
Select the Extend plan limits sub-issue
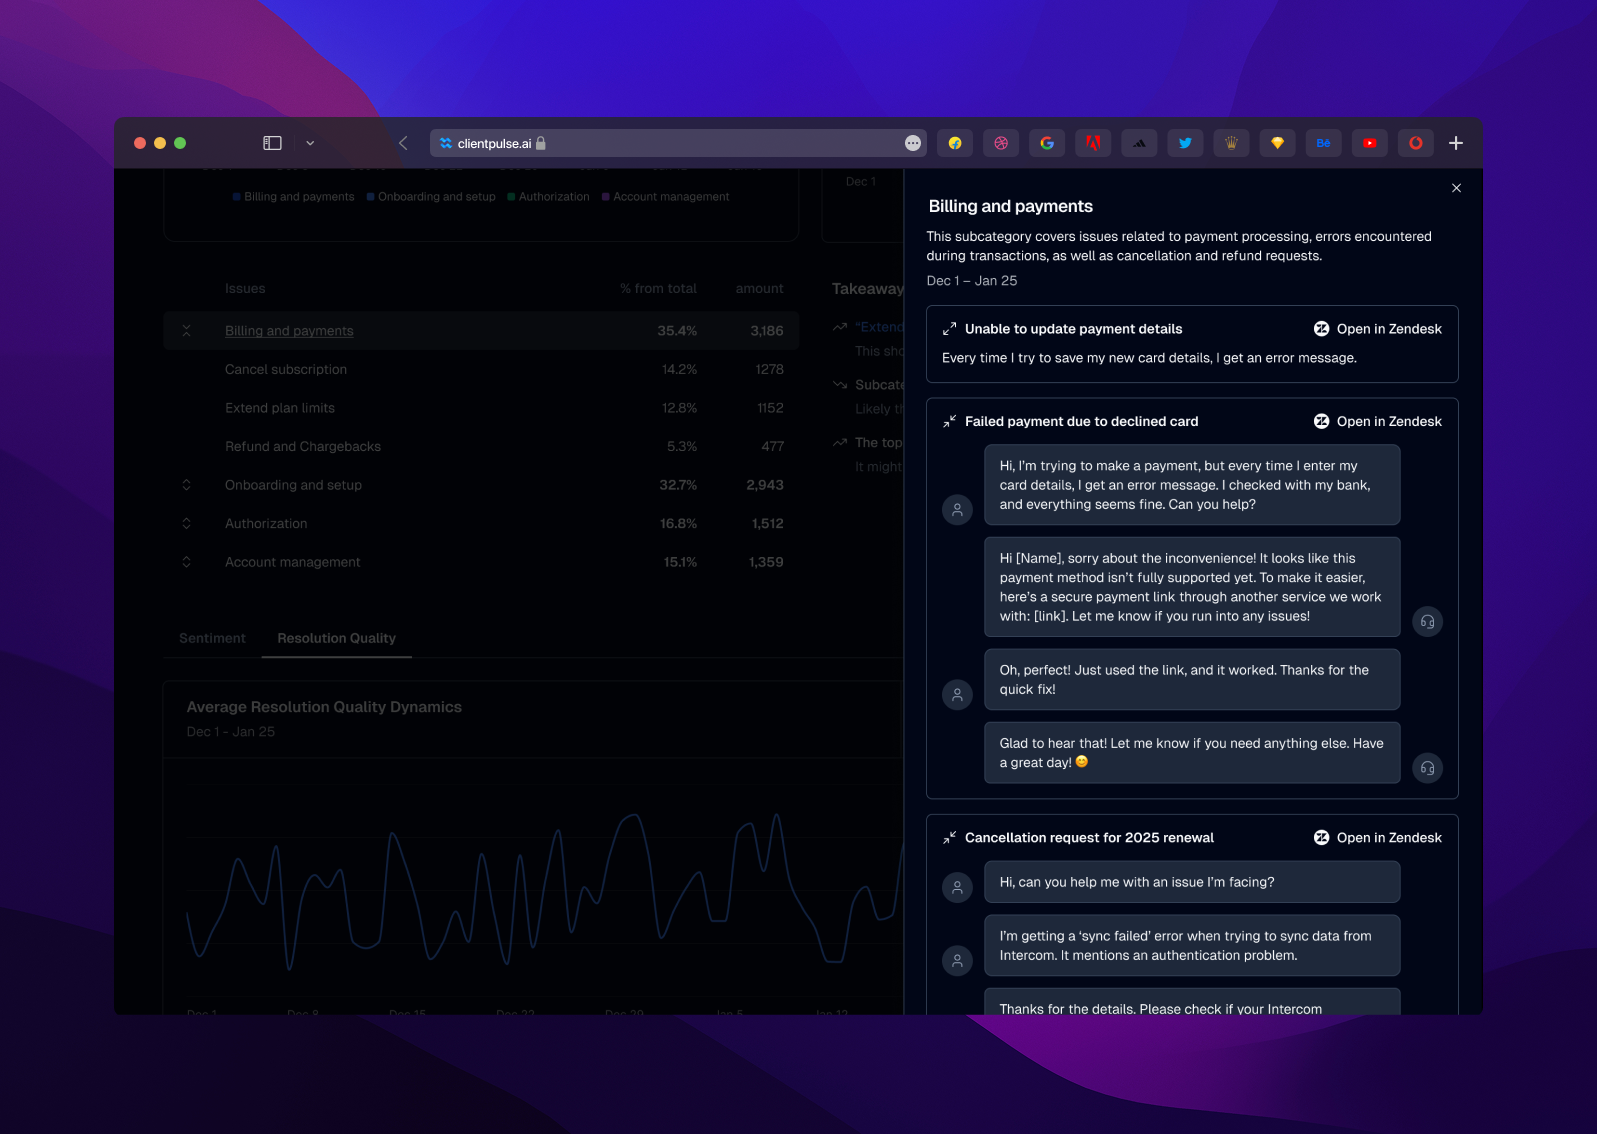coord(280,408)
